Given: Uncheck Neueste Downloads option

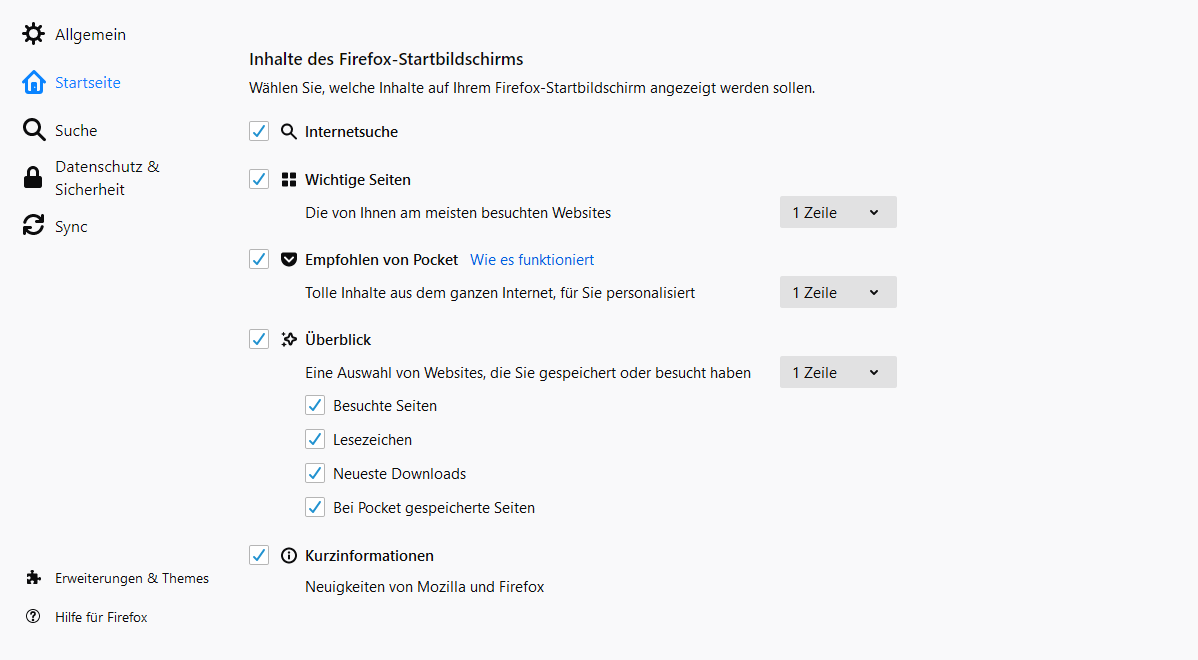Looking at the screenshot, I should click(315, 474).
